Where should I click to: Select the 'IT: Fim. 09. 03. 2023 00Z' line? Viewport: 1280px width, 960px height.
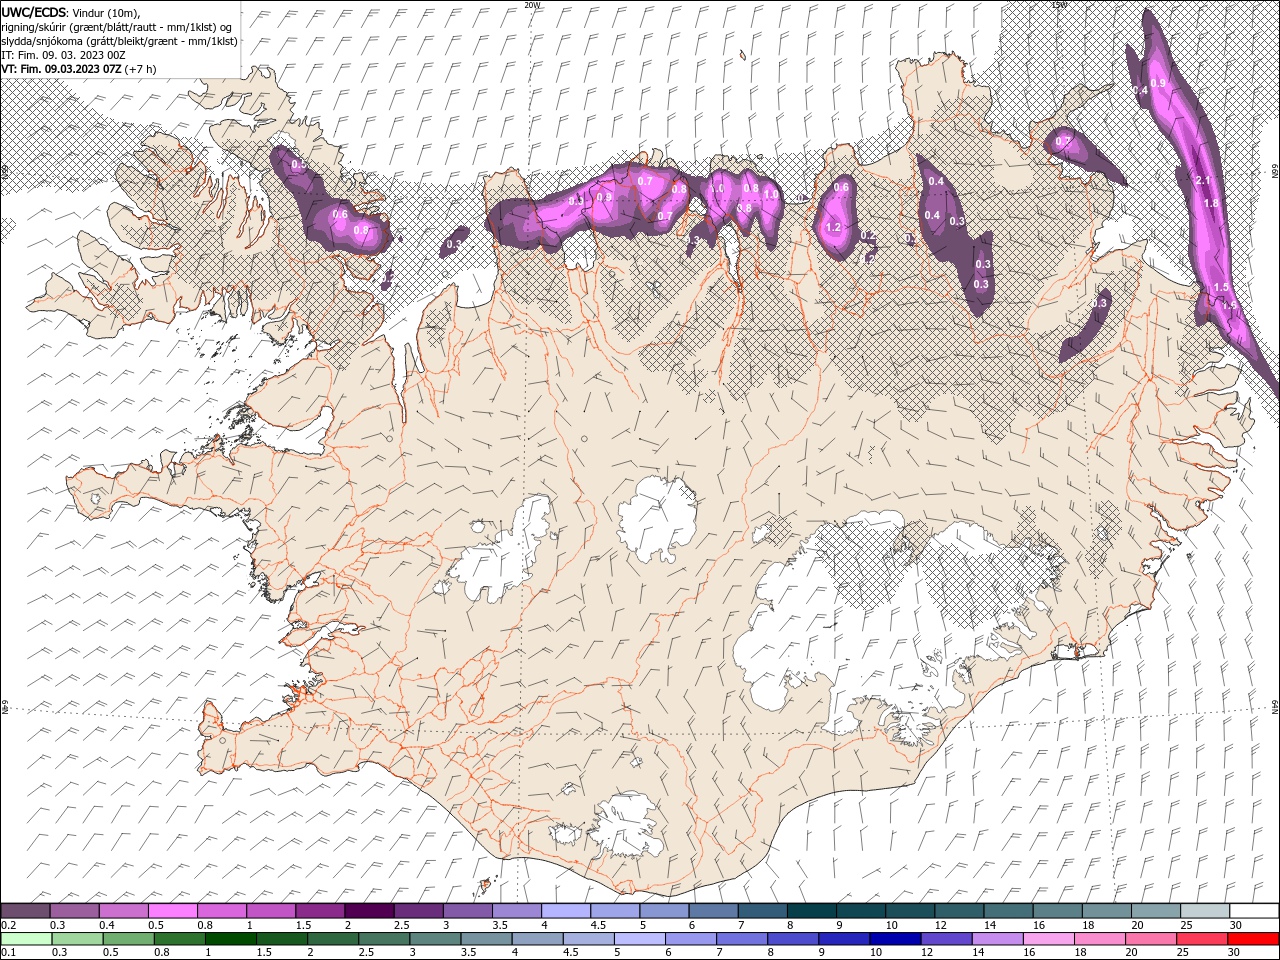click(62, 54)
